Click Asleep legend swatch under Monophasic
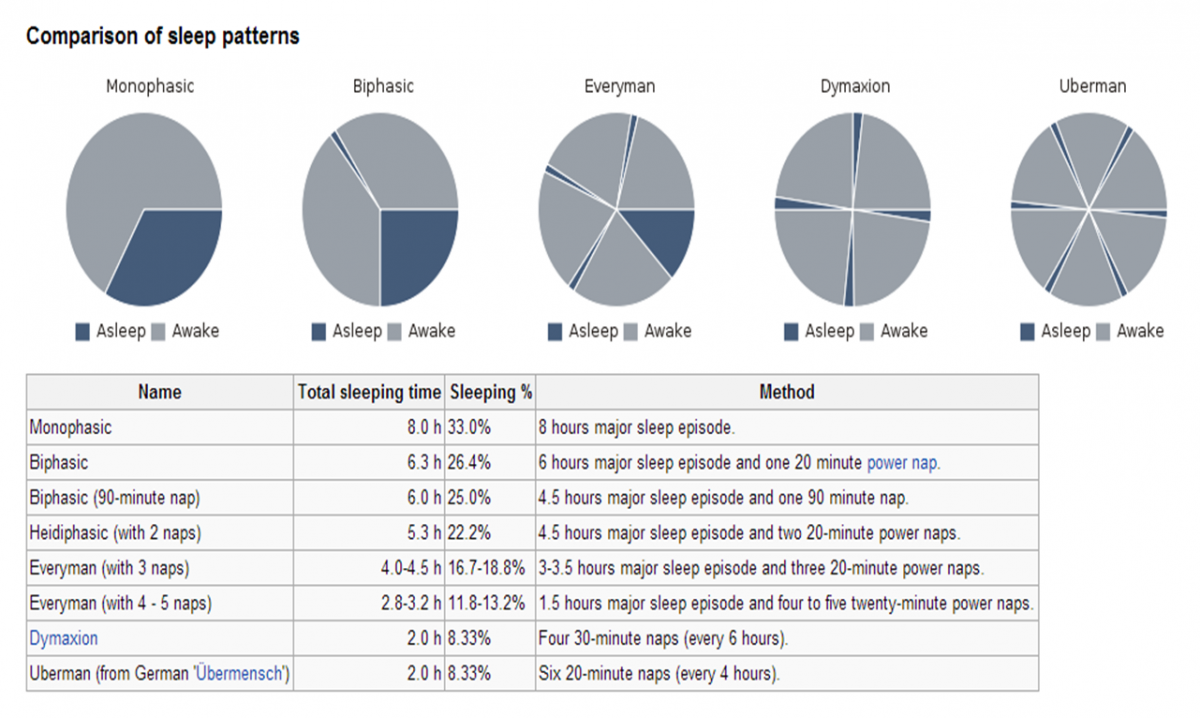The width and height of the screenshot is (1200, 718). pyautogui.click(x=83, y=332)
